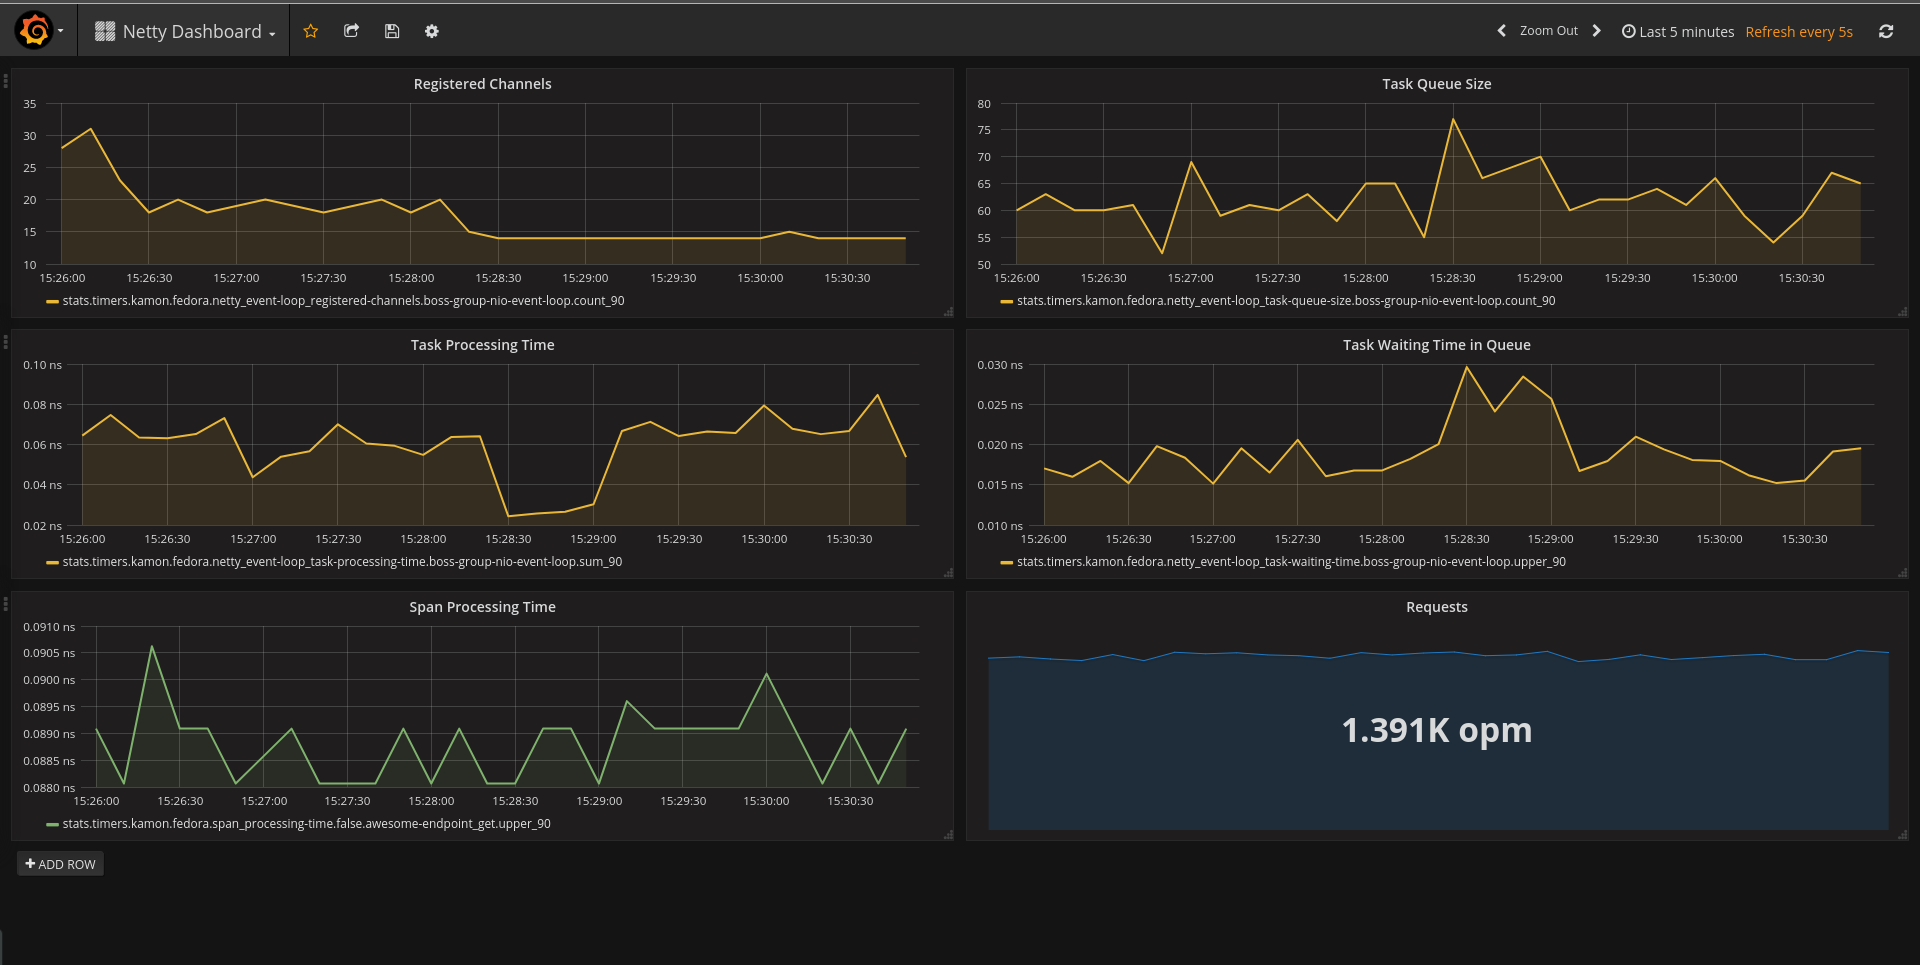Open the Grafana logo main menu
1920x965 pixels.
pyautogui.click(x=39, y=31)
